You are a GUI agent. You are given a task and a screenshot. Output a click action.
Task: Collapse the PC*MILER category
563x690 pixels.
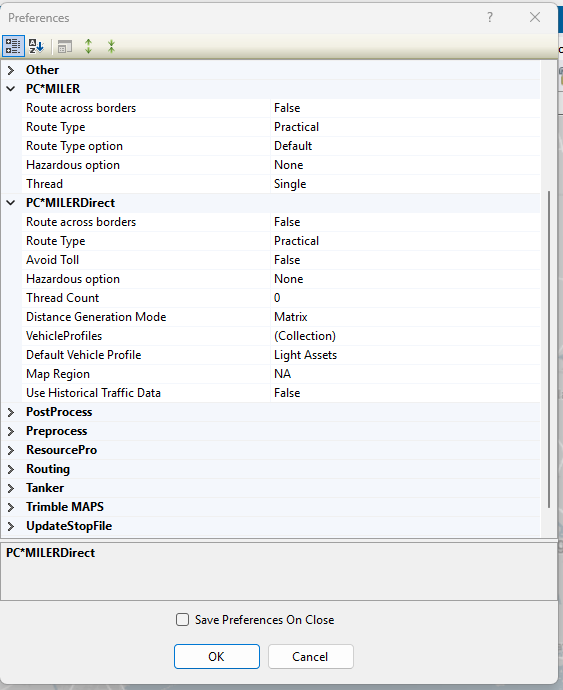pos(11,89)
